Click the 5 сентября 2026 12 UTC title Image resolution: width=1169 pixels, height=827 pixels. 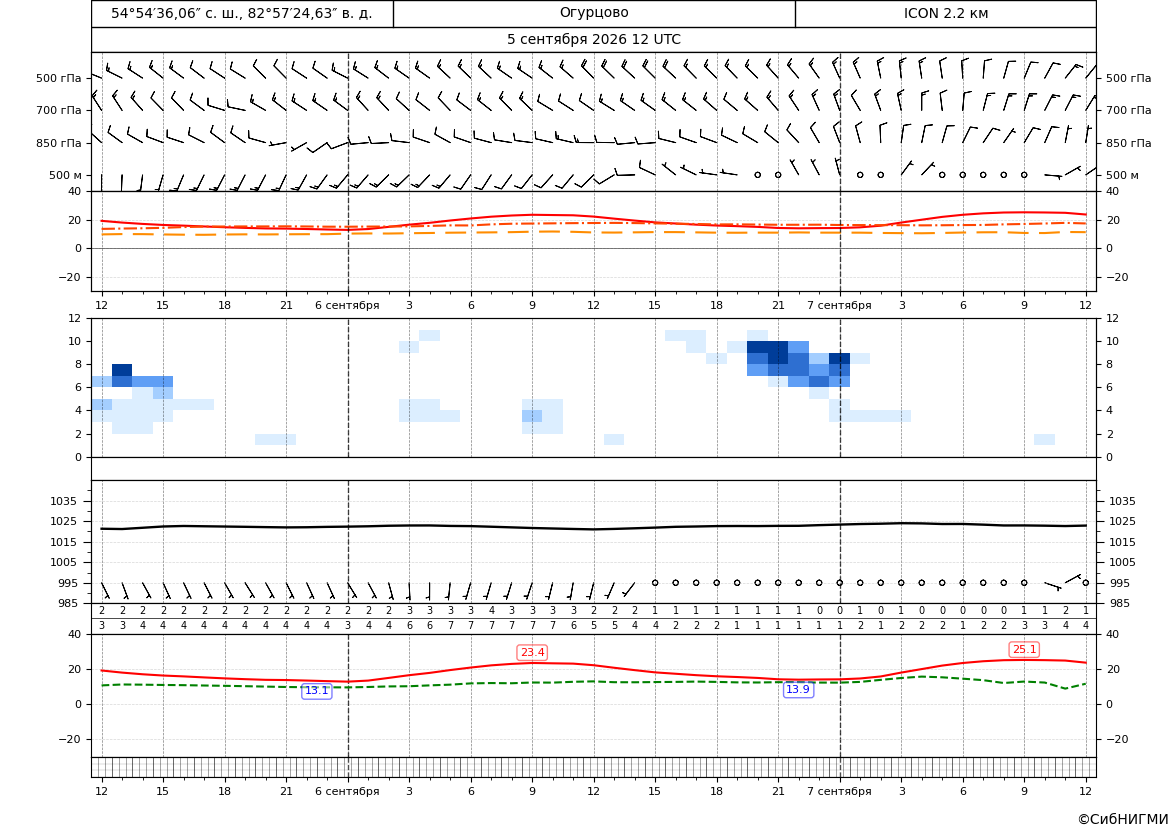coord(593,40)
